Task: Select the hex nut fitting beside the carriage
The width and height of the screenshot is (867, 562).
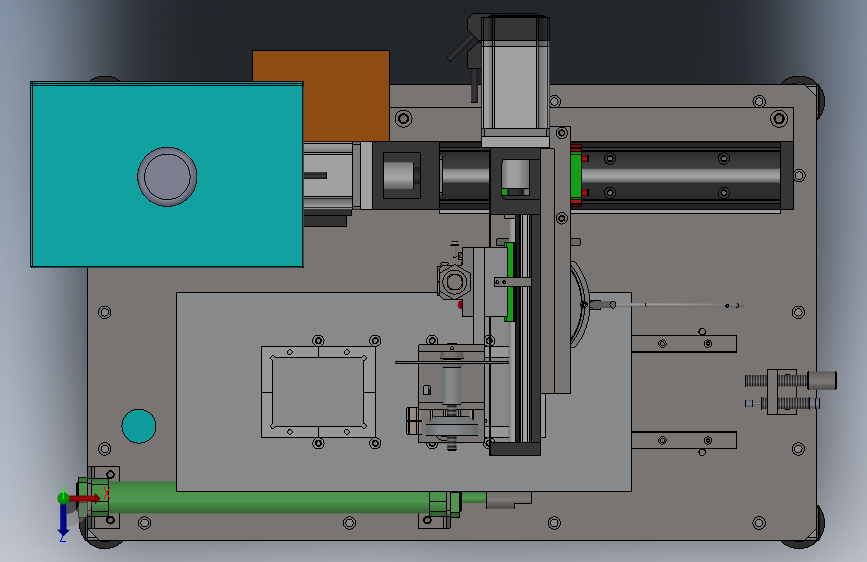Action: pyautogui.click(x=454, y=282)
